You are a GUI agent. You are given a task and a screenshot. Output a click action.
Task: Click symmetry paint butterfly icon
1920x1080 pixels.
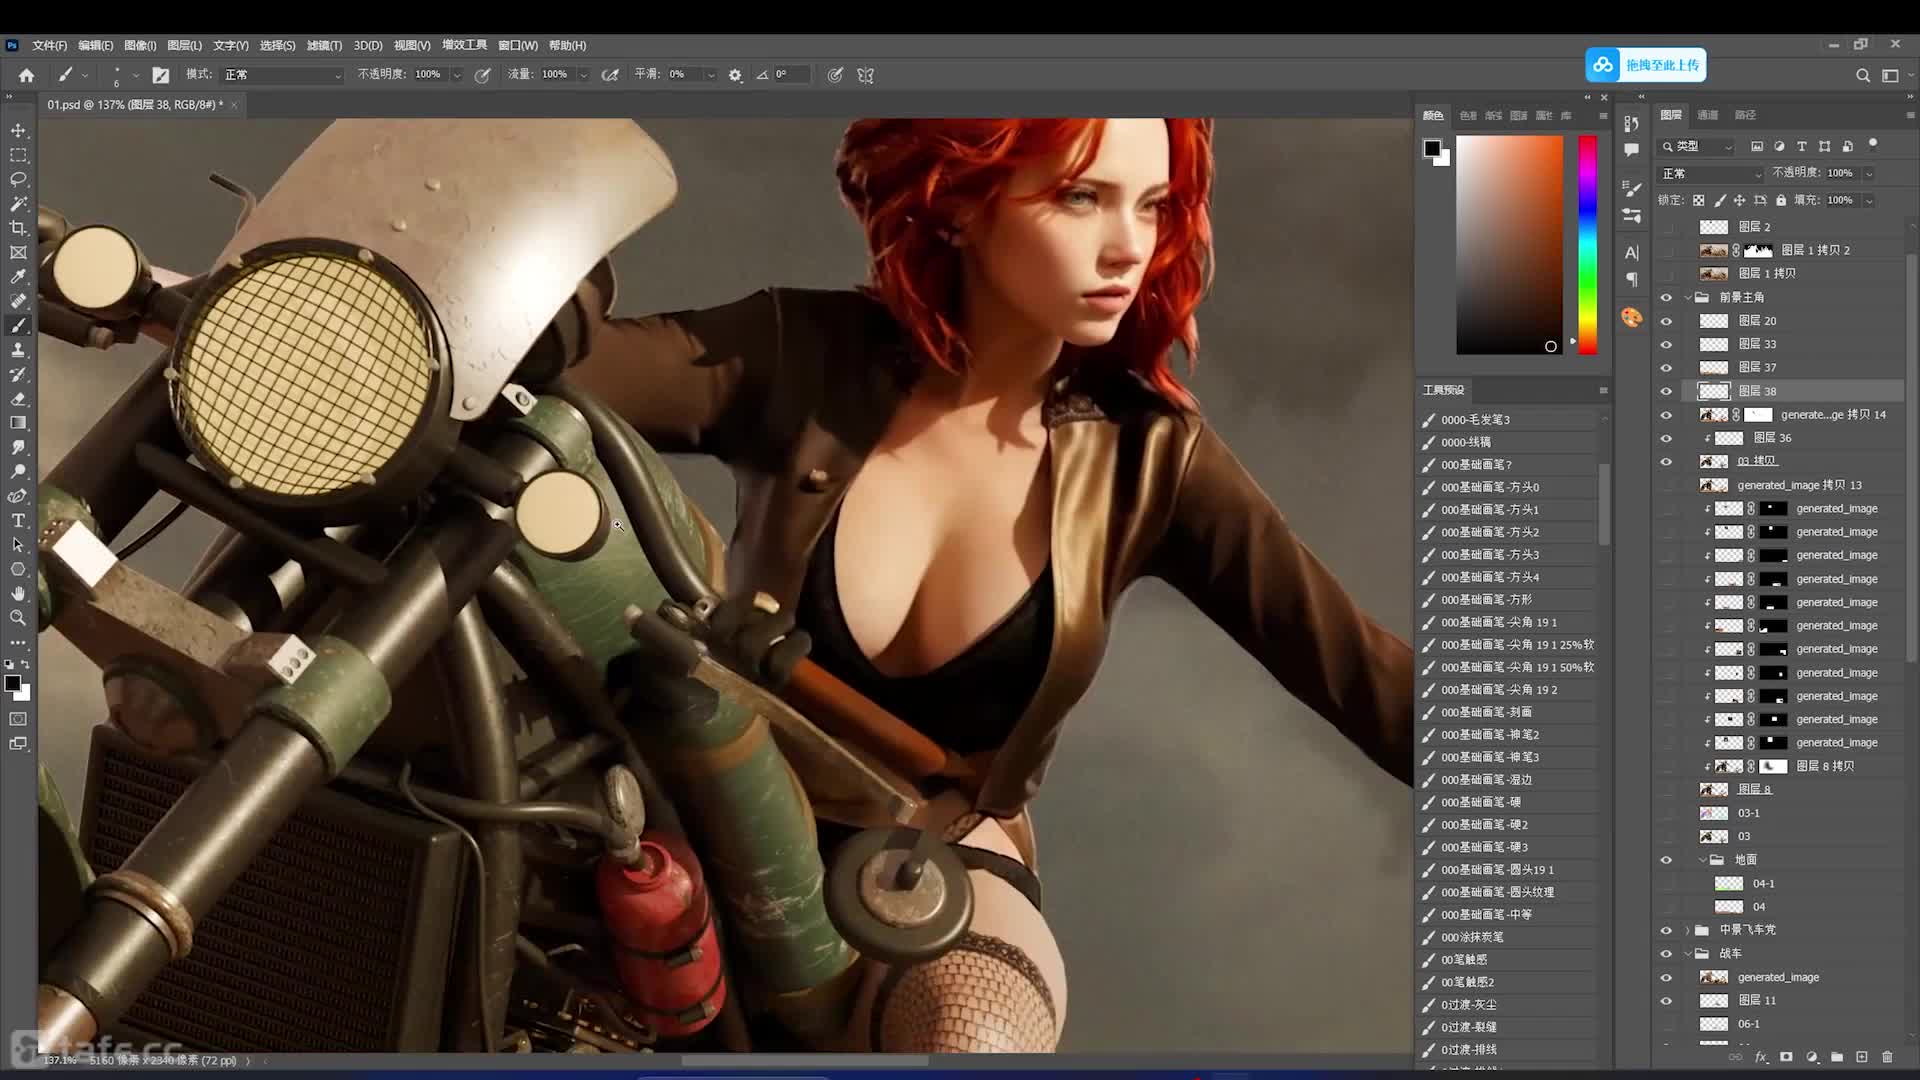point(866,75)
